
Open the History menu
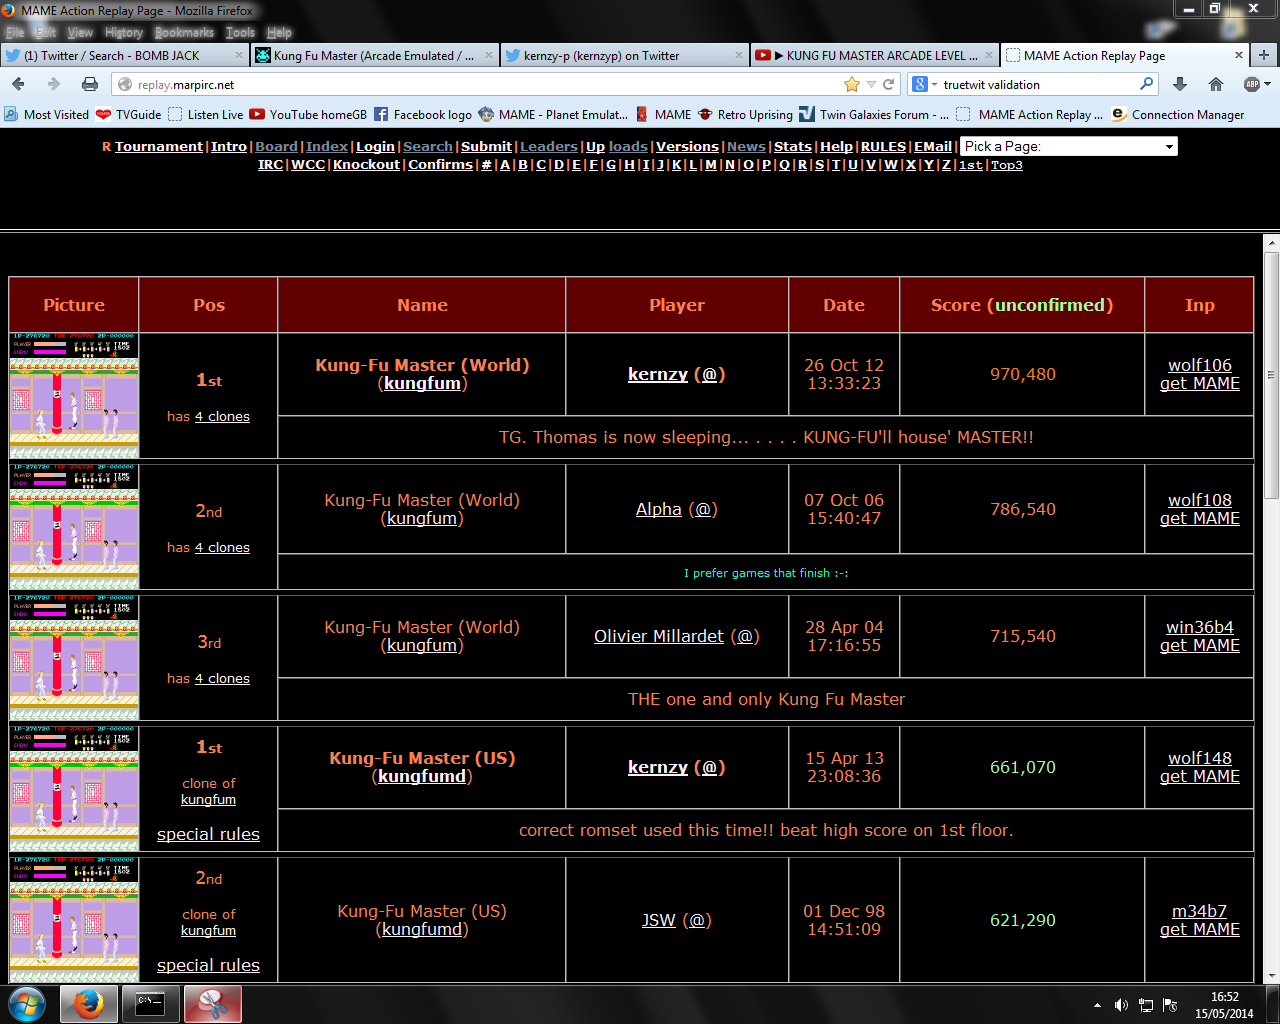tap(124, 32)
